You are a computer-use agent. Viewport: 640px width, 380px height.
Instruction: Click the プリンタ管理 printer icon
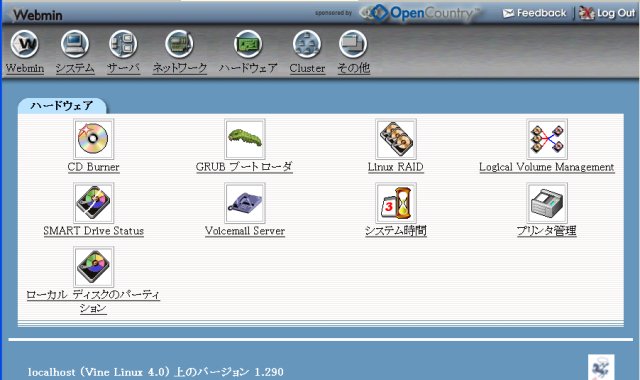[547, 202]
